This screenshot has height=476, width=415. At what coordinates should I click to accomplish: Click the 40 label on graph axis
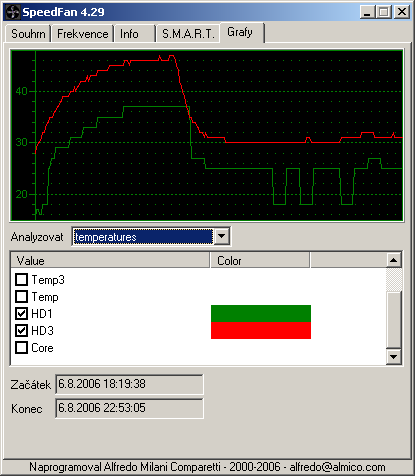[21, 91]
